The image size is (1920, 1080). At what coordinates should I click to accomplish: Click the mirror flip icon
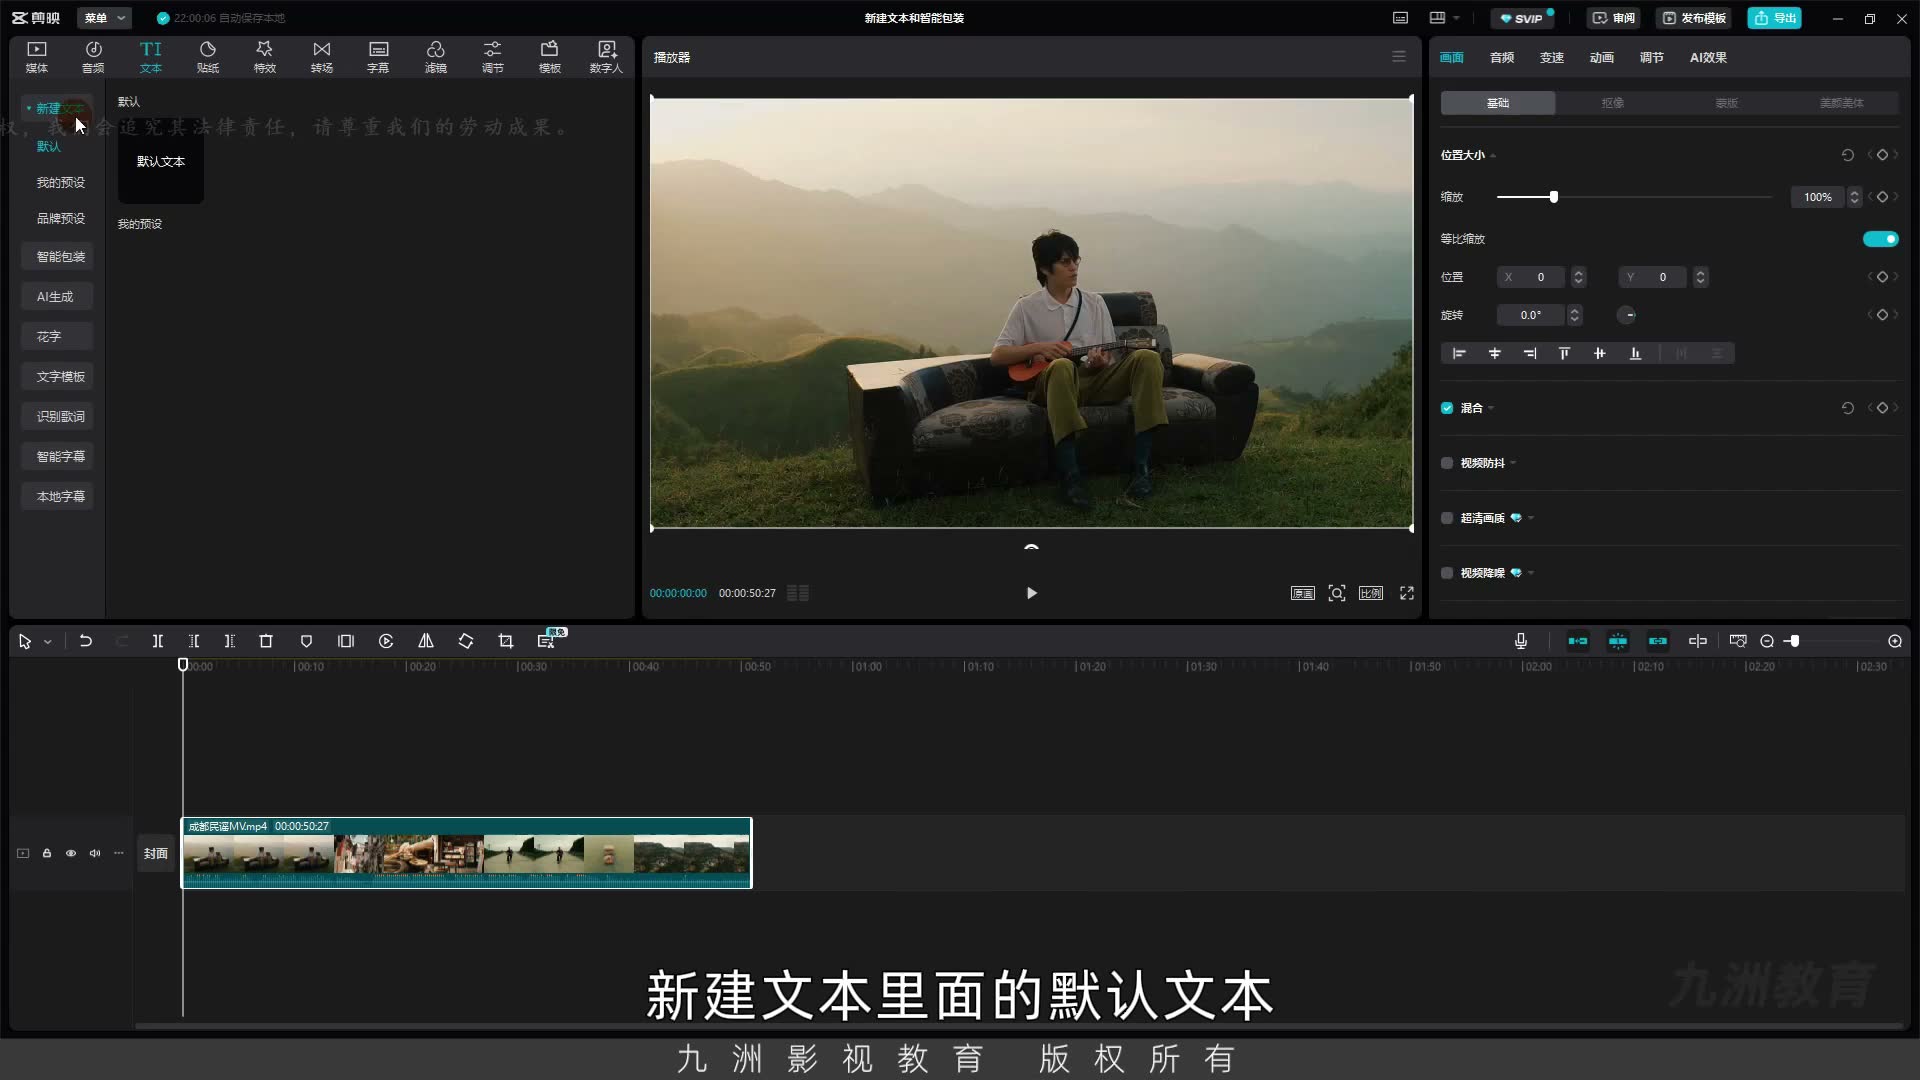tap(426, 641)
